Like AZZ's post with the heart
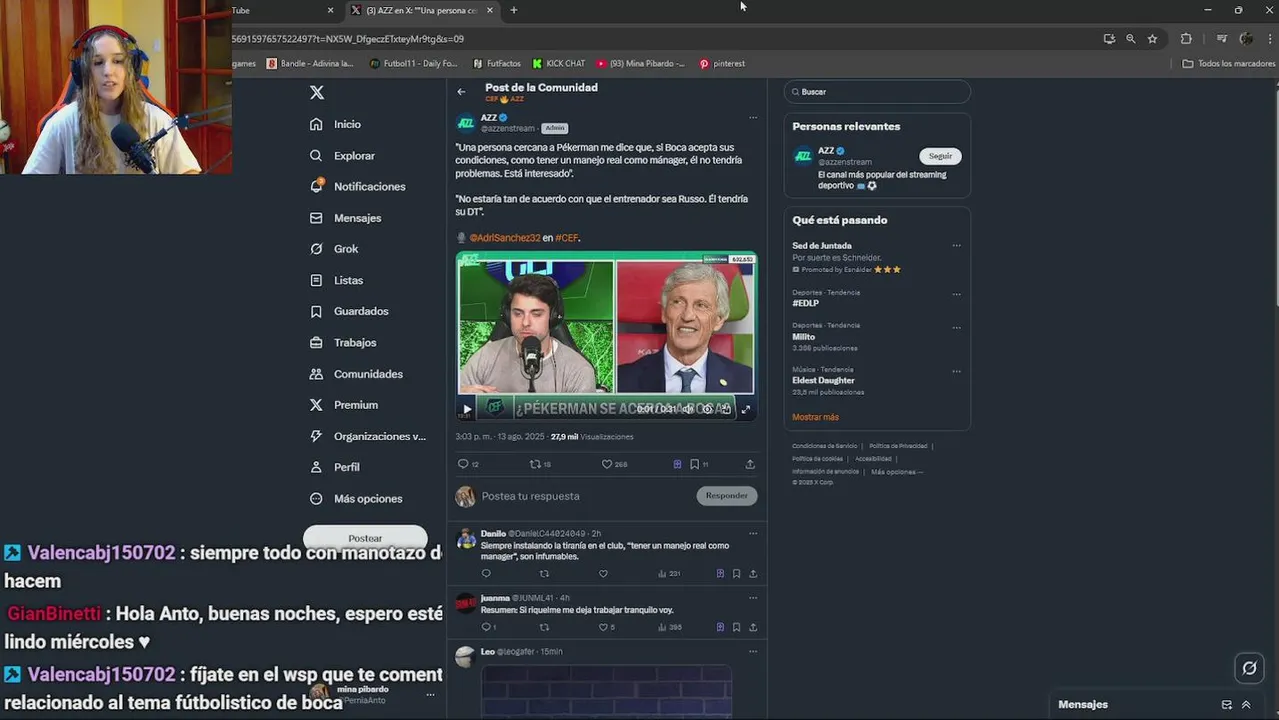The image size is (1279, 720). (606, 464)
